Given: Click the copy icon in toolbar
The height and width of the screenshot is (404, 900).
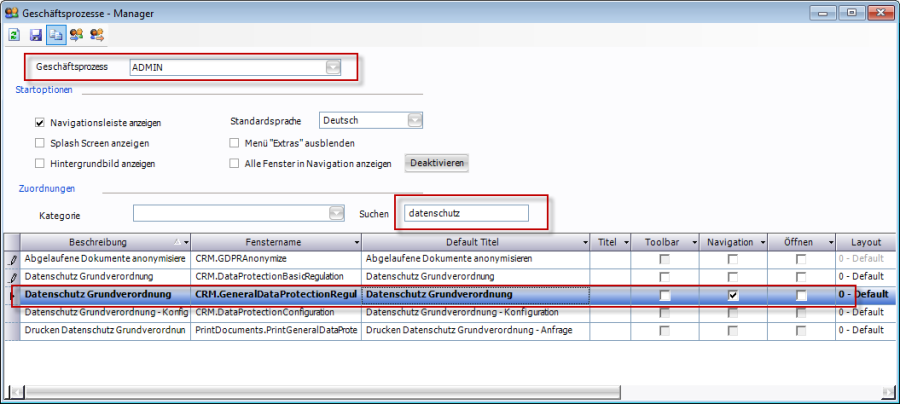Looking at the screenshot, I should tap(55, 35).
